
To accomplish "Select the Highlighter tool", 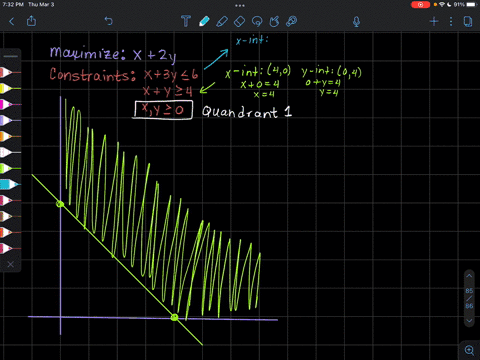I will 222,21.
